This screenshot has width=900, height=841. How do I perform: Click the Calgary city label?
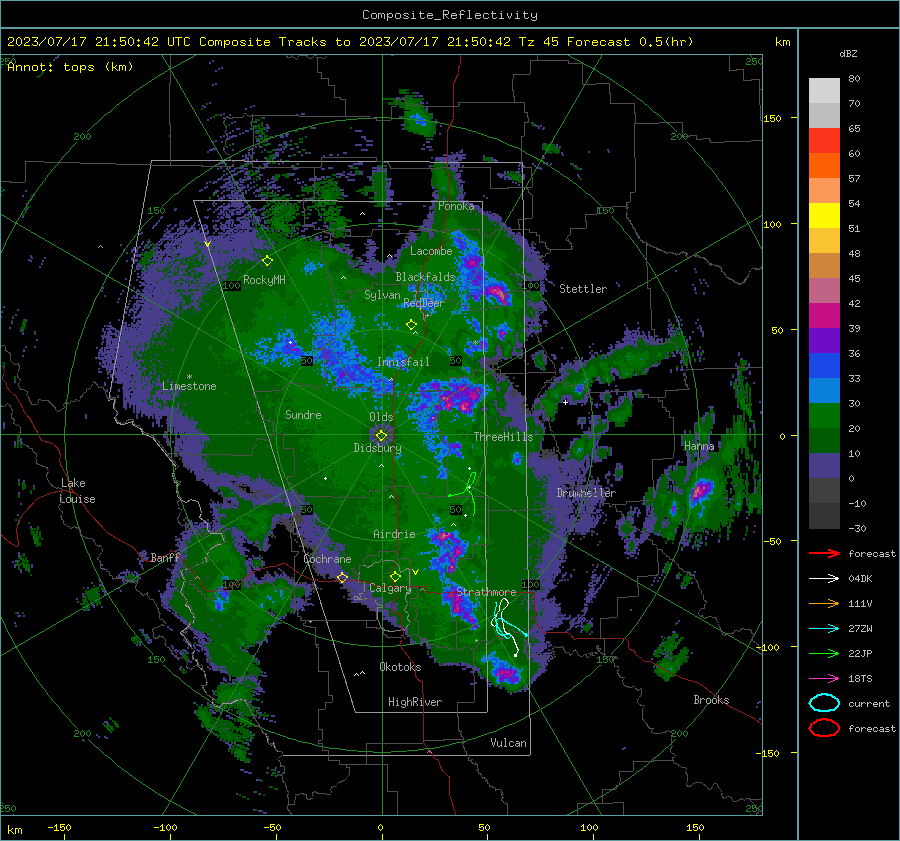coord(390,588)
